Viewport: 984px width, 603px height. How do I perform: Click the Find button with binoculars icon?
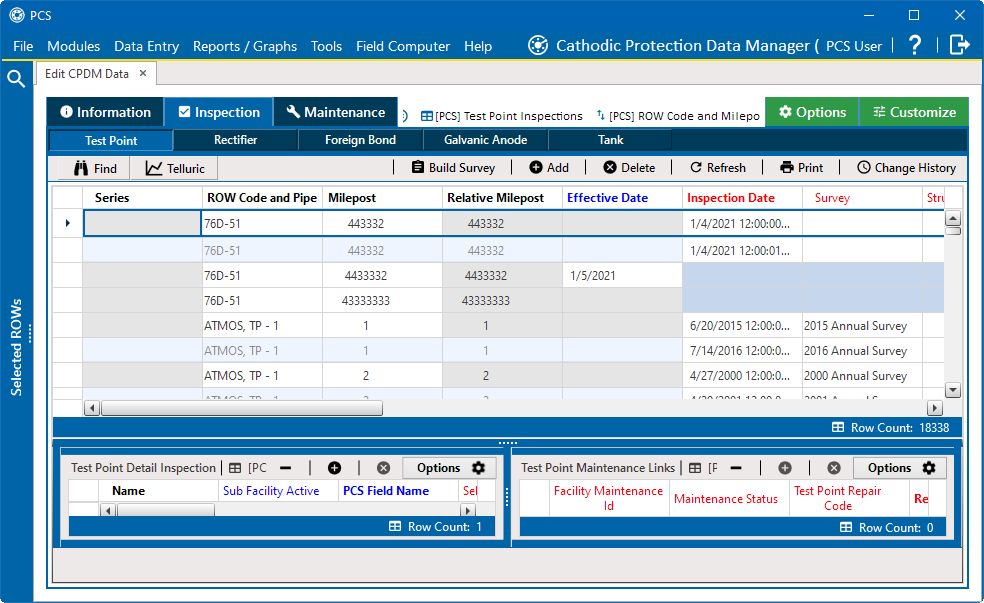point(95,168)
